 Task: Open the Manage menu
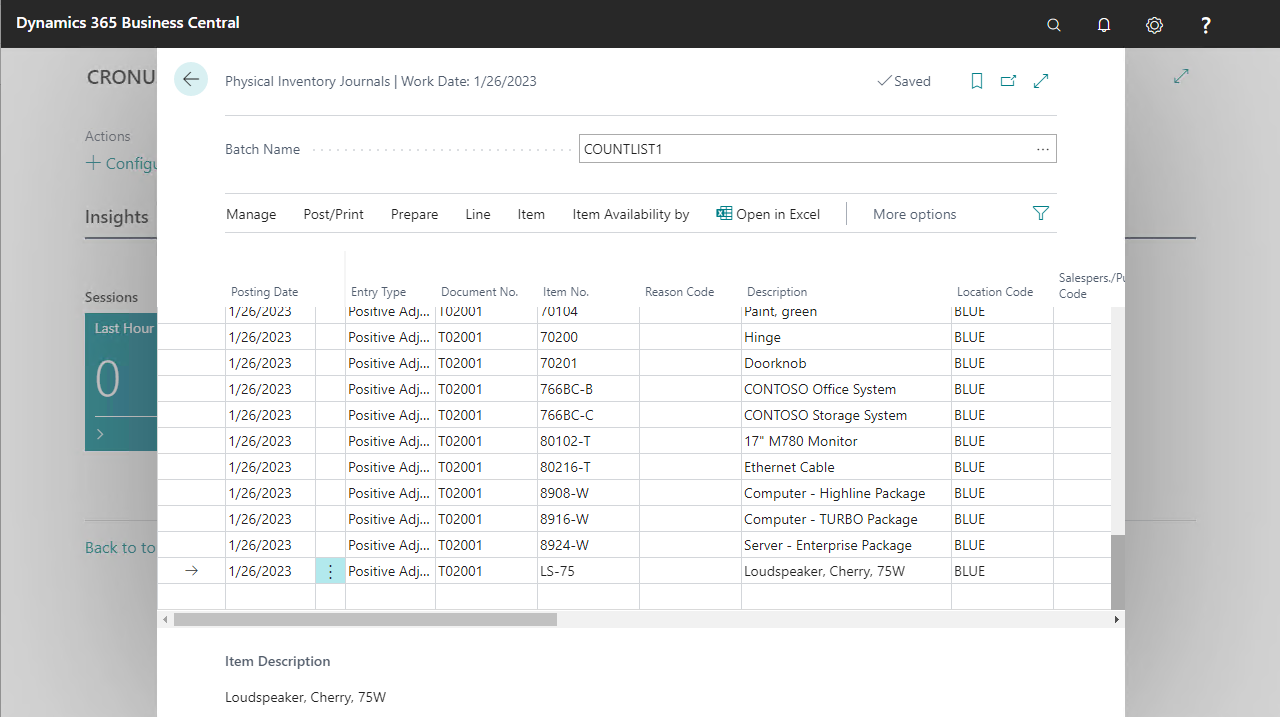(x=251, y=214)
